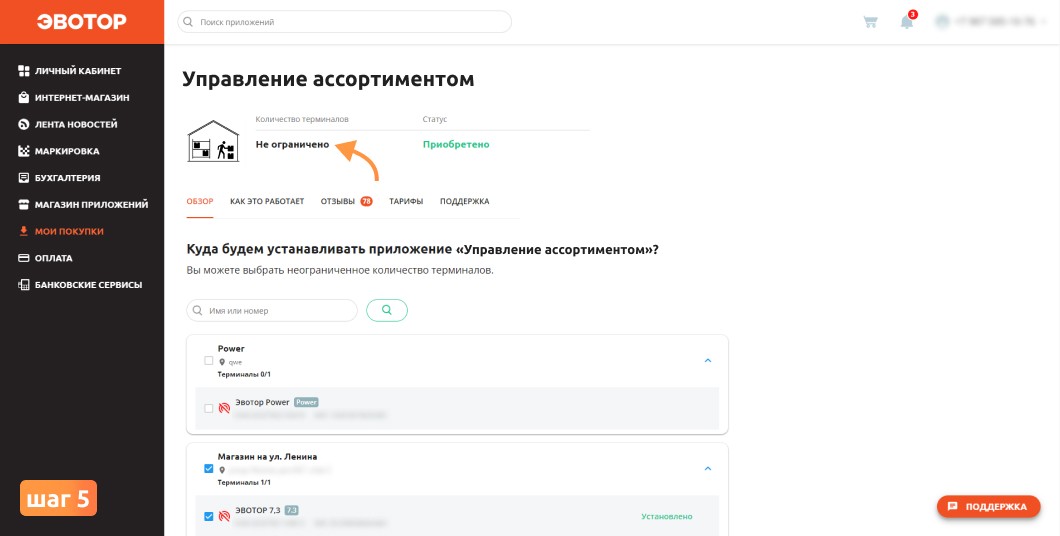Go to Интернет-магазин in sidebar
Screen dimensions: 1060x536
(x=82, y=97)
